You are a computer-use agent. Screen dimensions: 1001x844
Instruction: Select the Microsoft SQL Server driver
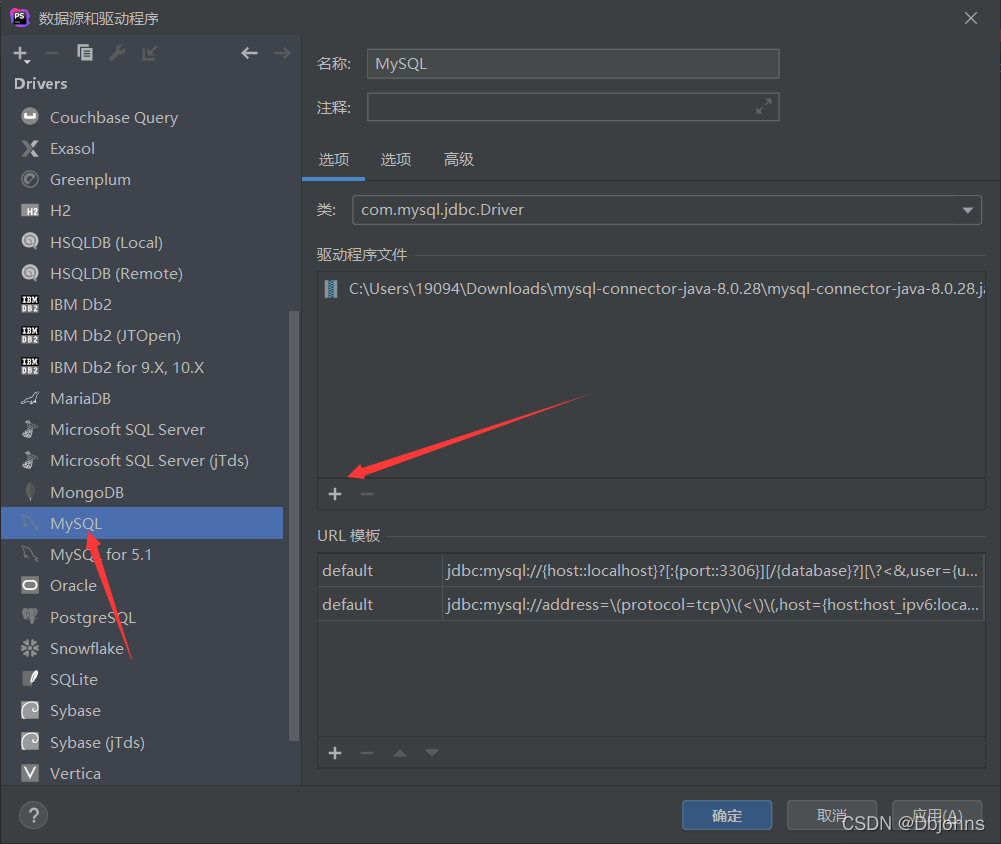coord(142,430)
